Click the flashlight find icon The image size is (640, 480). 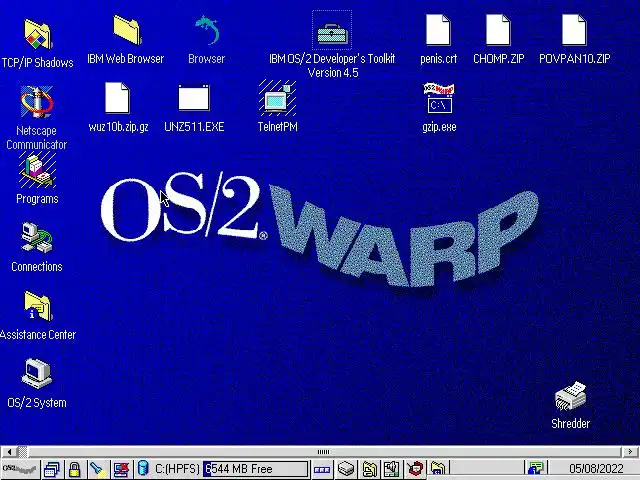98,469
